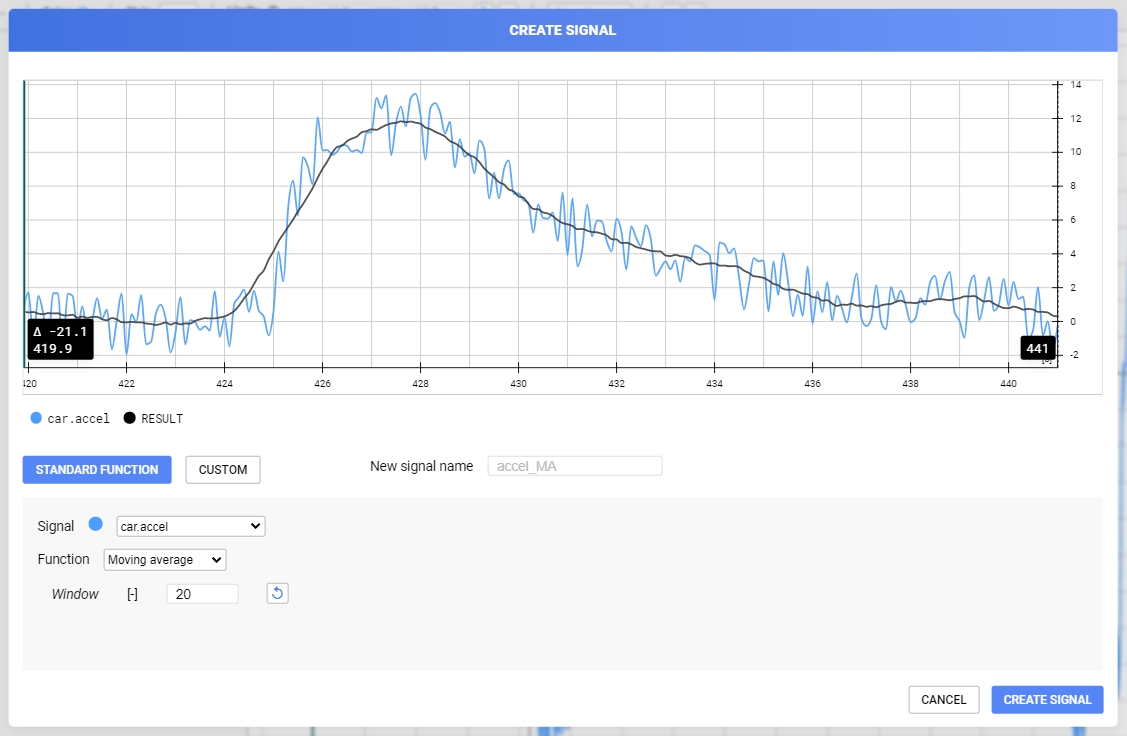Image resolution: width=1127 pixels, height=736 pixels.
Task: Click the Create Signal dialog title bar
Action: coord(562,30)
